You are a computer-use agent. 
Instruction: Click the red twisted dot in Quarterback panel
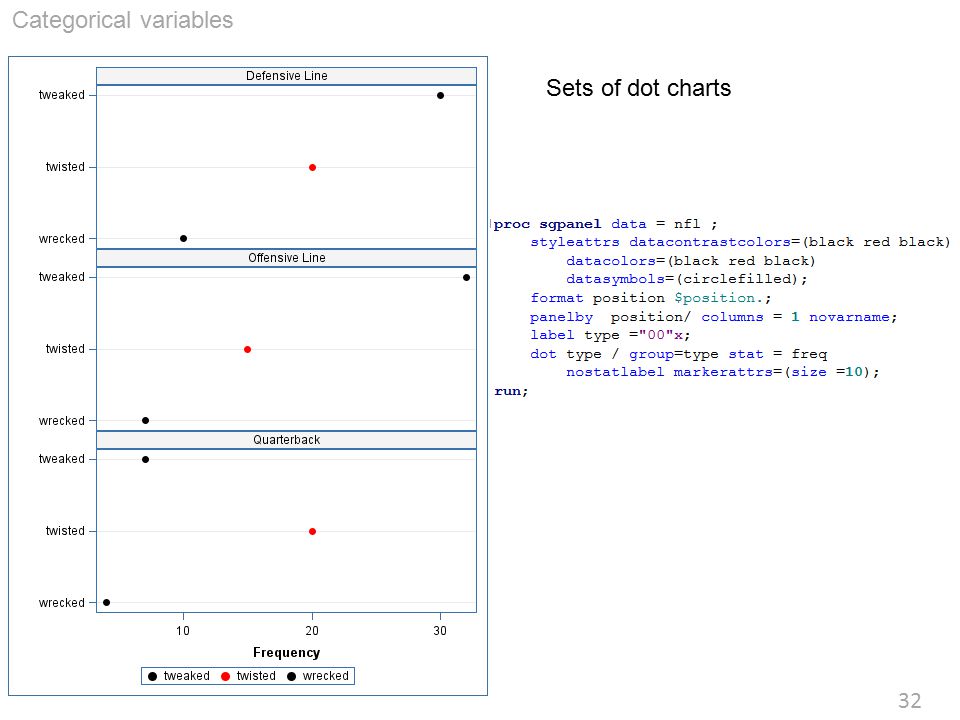pos(312,531)
